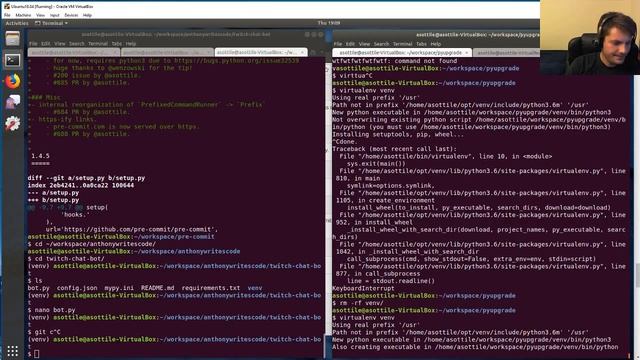Switch to first tab in left terminal

[74, 52]
